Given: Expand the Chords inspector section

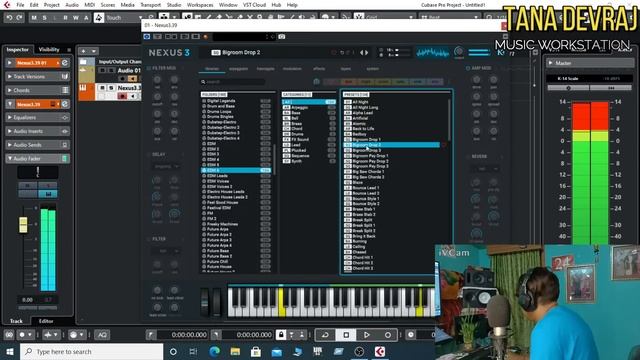Looking at the screenshot, I should point(9,90).
